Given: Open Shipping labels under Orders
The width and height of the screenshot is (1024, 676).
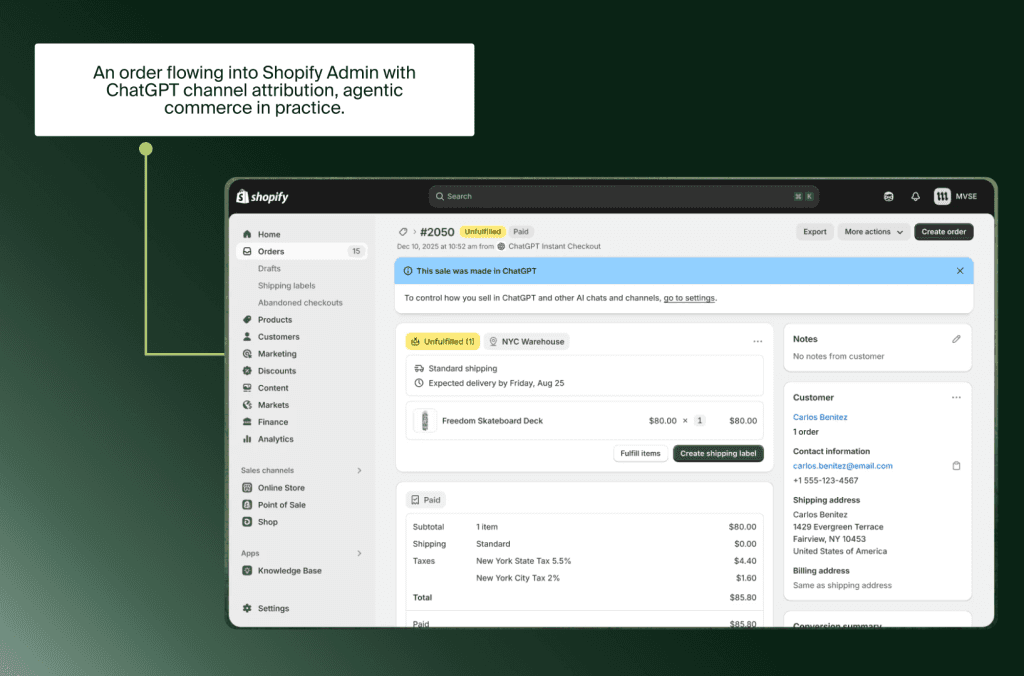Looking at the screenshot, I should (286, 285).
